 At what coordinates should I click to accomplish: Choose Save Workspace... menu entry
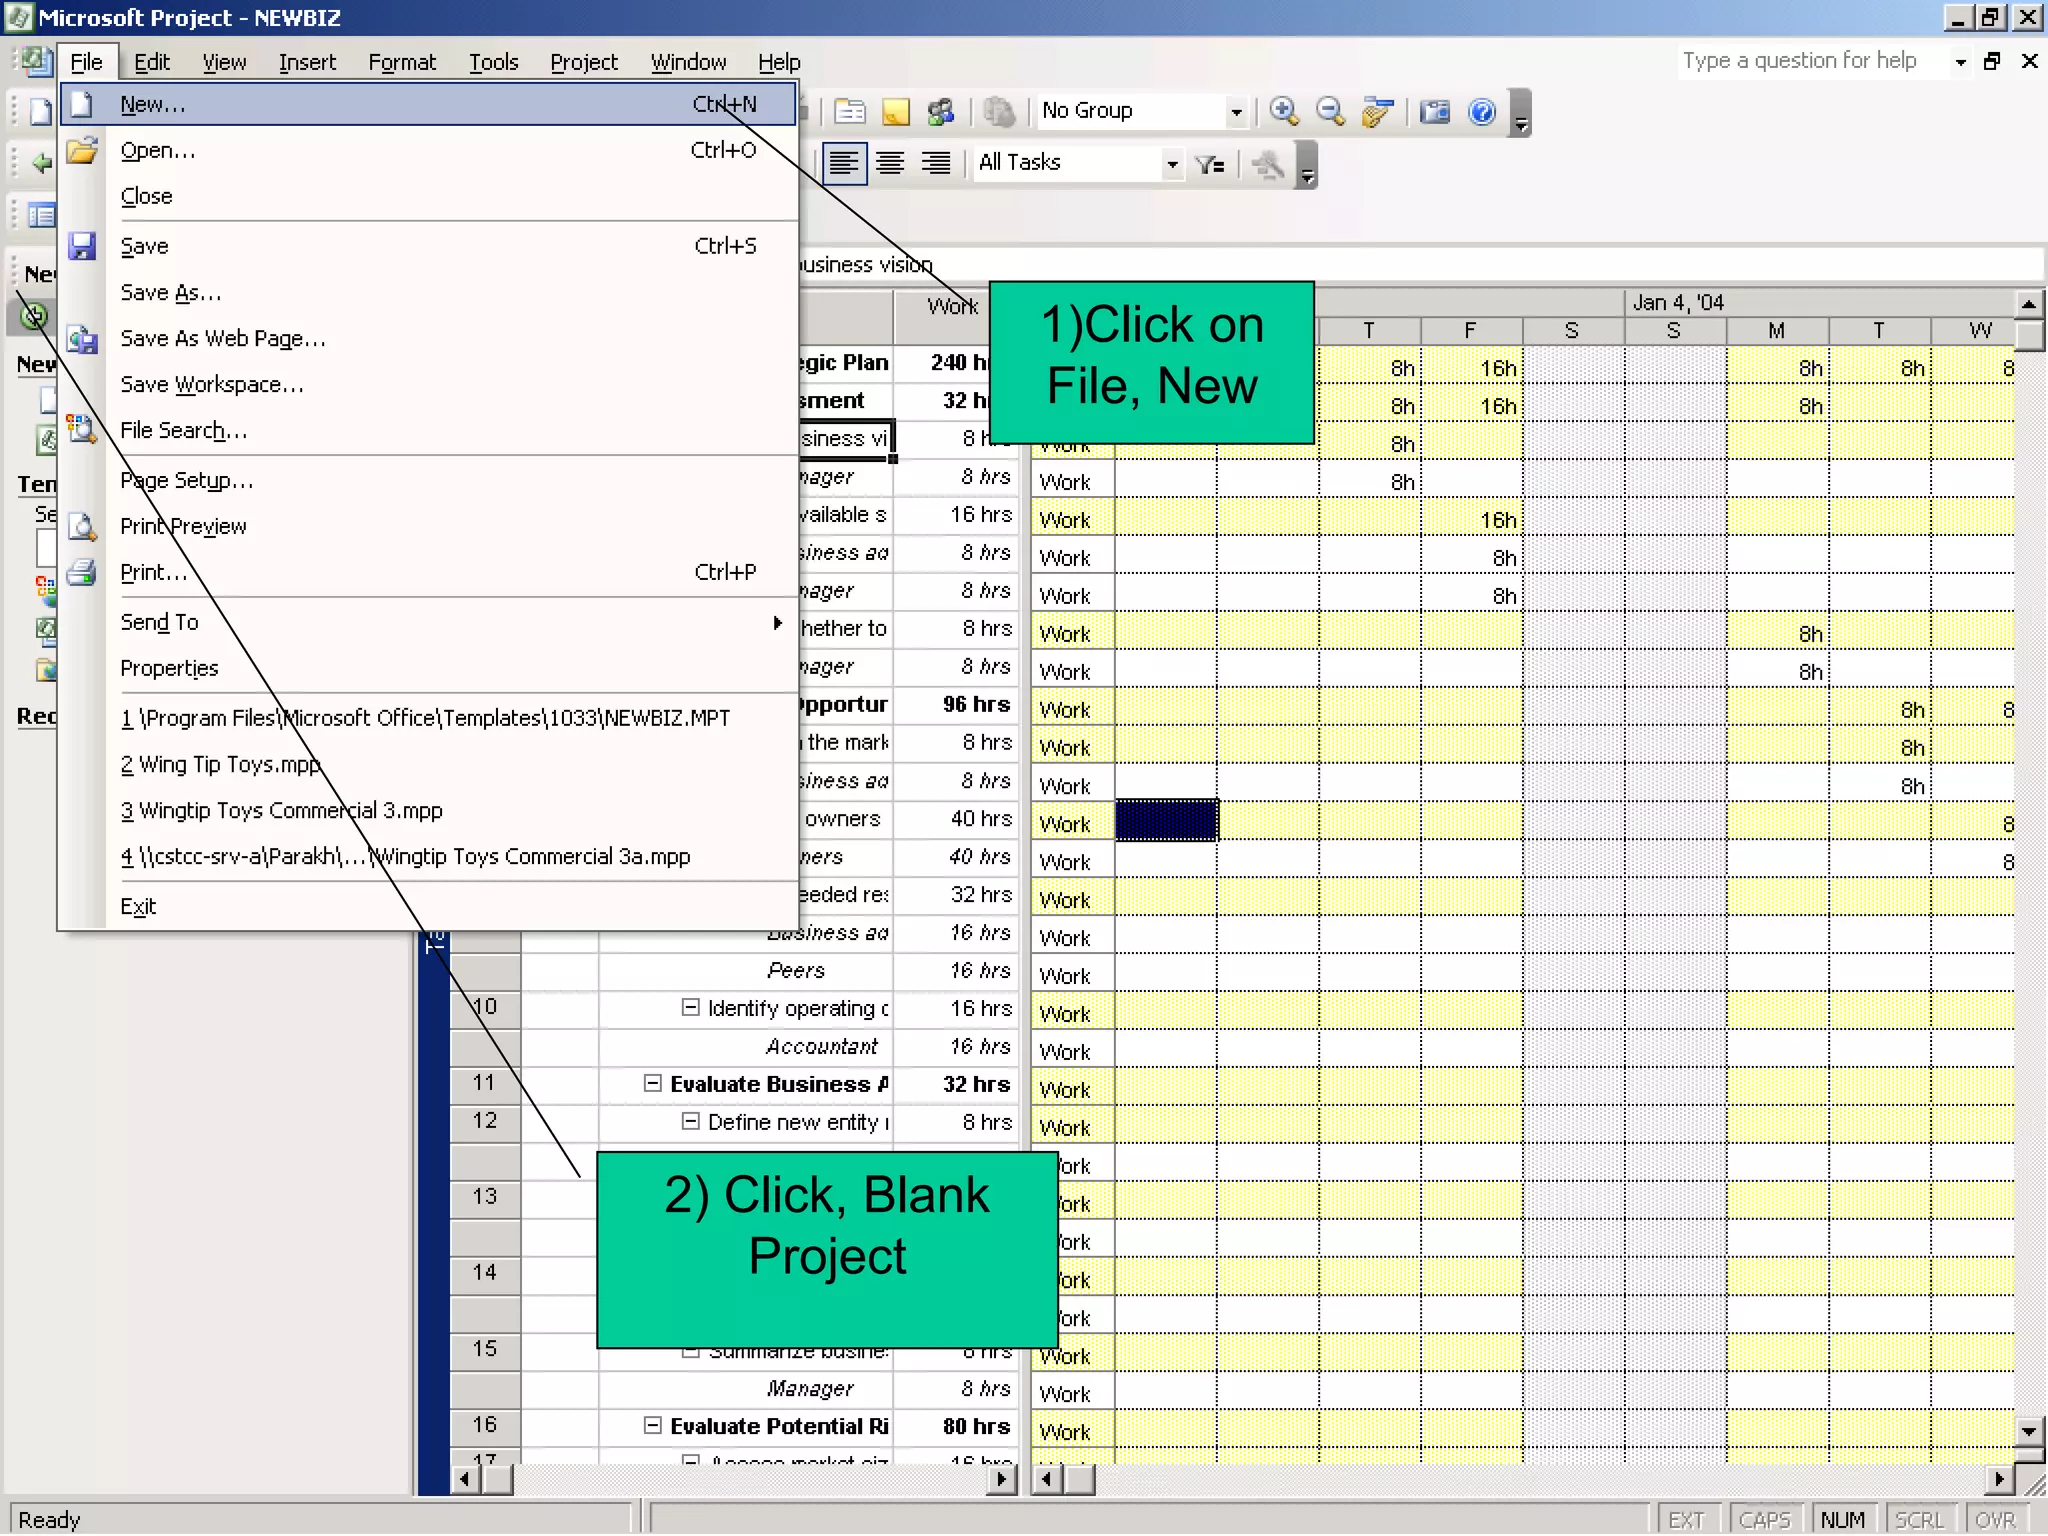[428, 384]
